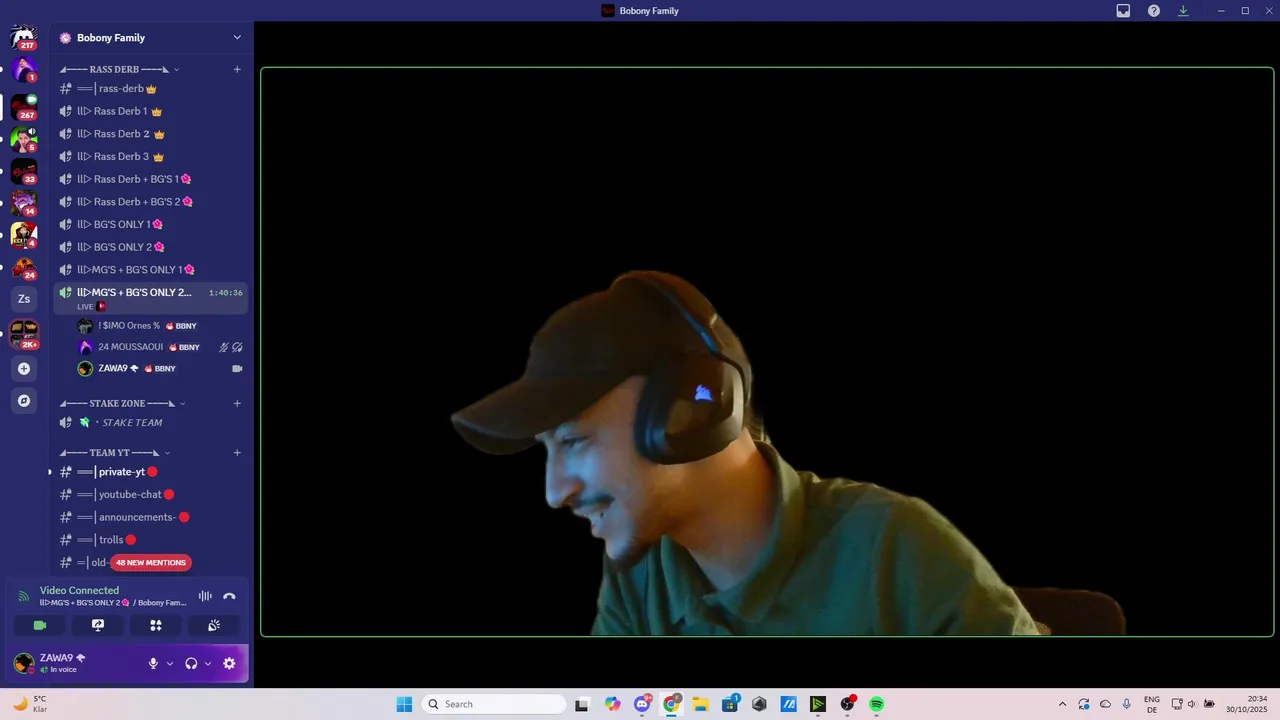Viewport: 1280px width, 720px height.
Task: Open the activities launcher button
Action: pyautogui.click(x=156, y=625)
